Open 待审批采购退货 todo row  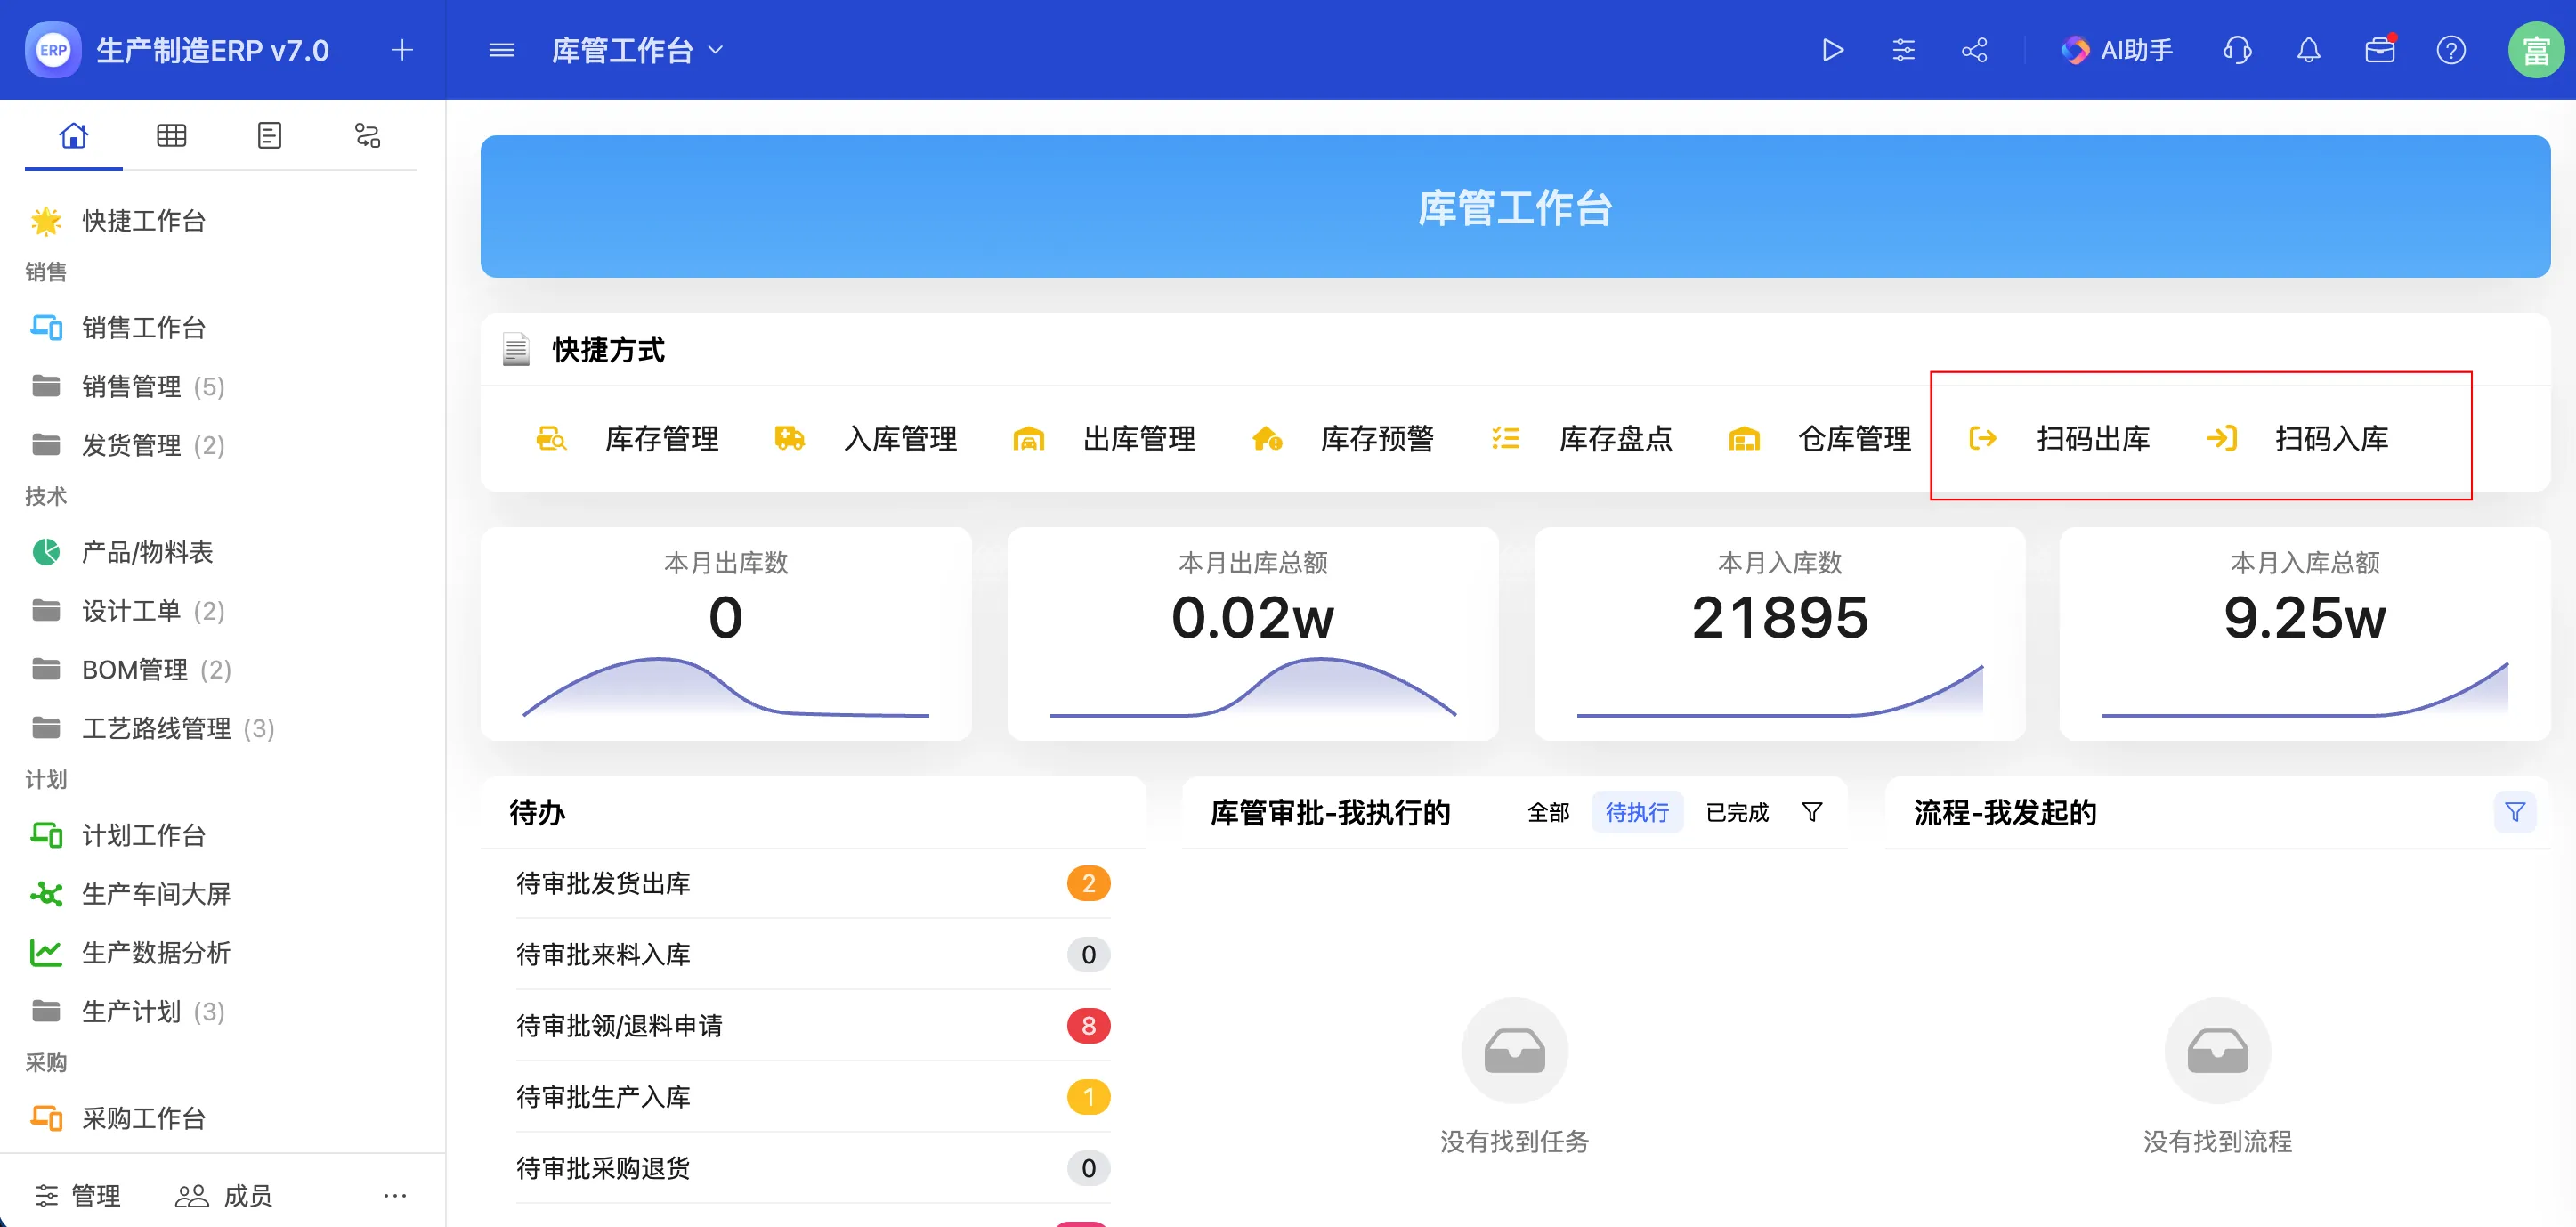(813, 1168)
